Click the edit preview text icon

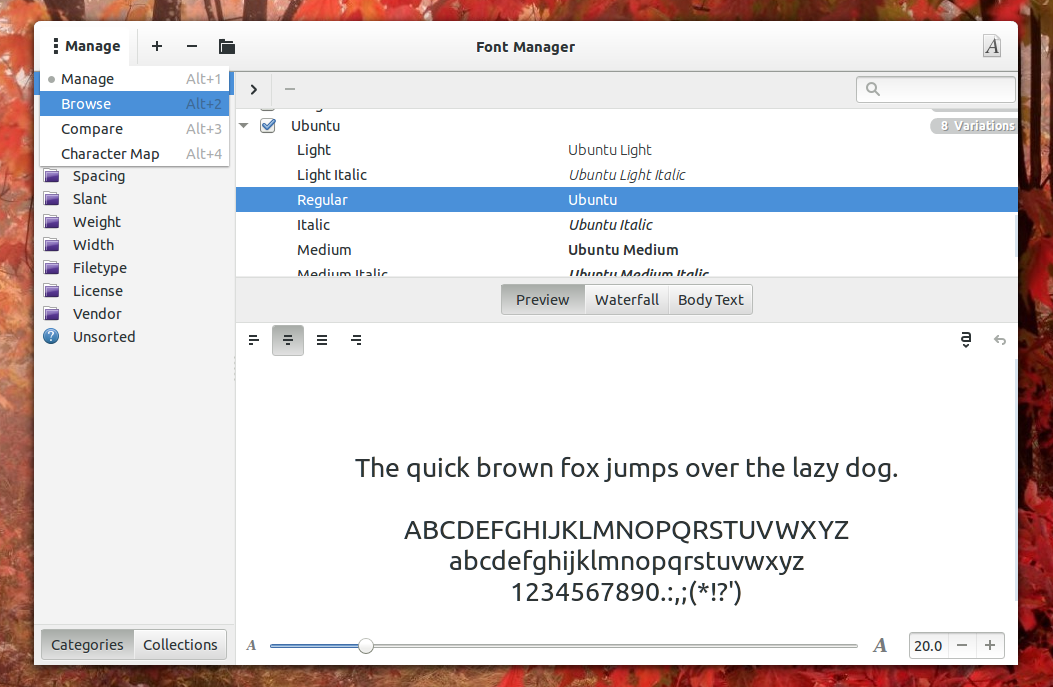click(x=966, y=340)
